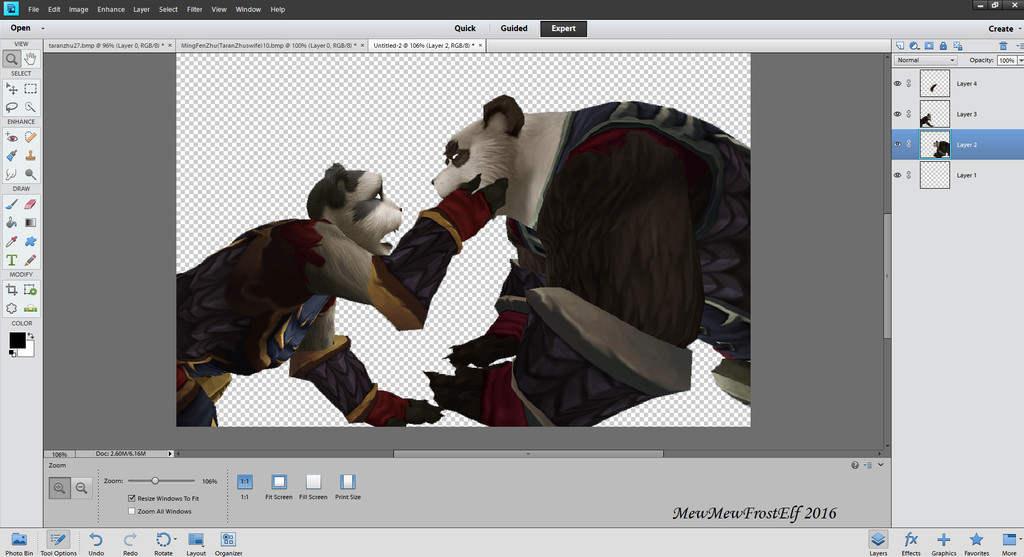Select the Custom Shape tool
This screenshot has width=1024, height=557.
pyautogui.click(x=31, y=242)
